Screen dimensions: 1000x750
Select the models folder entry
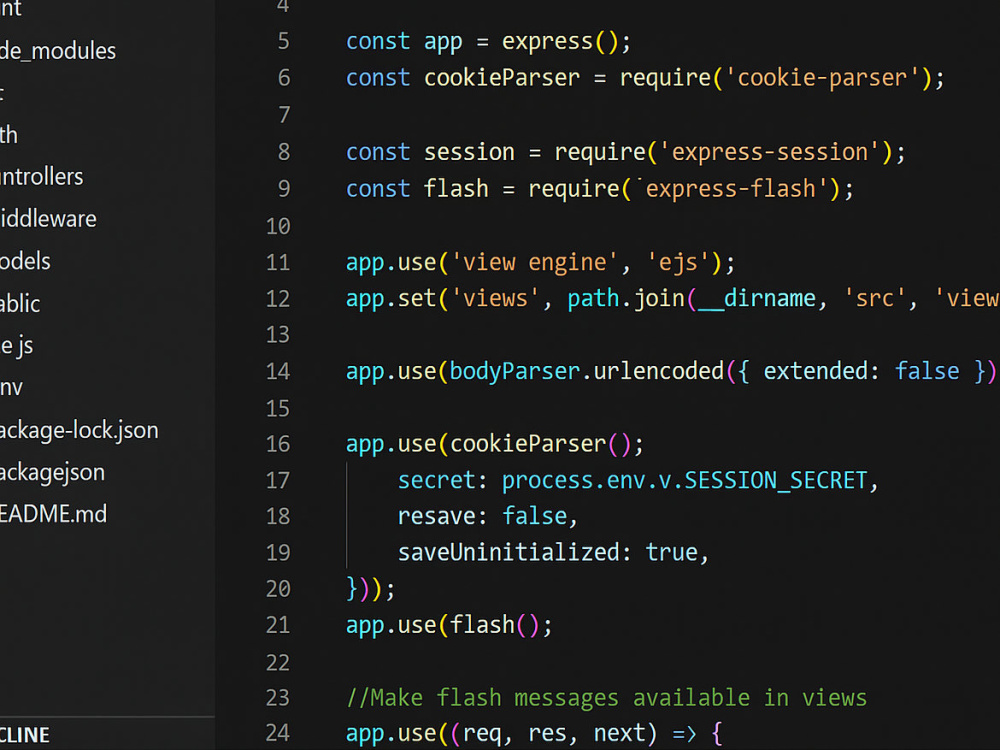[x=26, y=261]
